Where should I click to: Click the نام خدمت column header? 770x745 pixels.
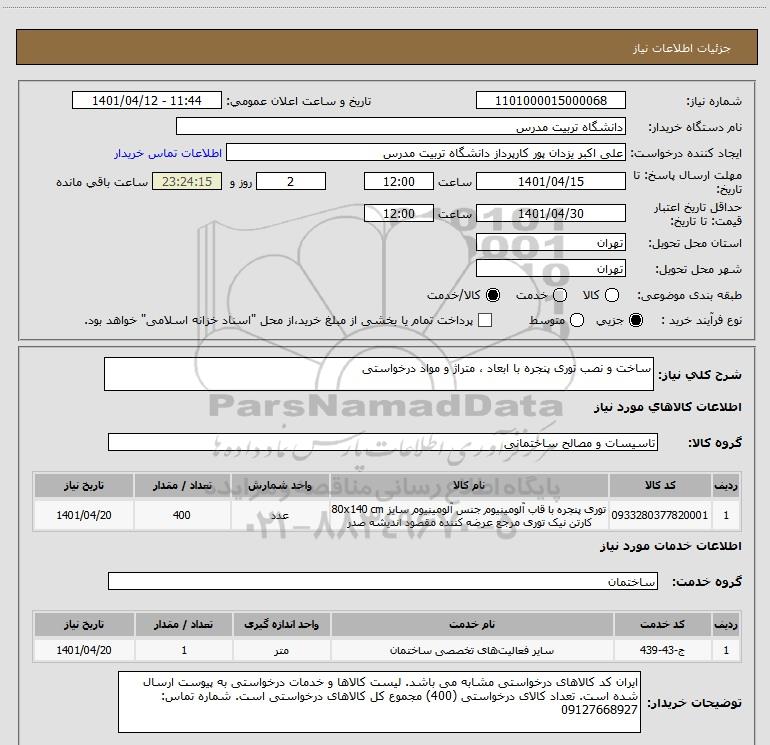click(x=472, y=624)
